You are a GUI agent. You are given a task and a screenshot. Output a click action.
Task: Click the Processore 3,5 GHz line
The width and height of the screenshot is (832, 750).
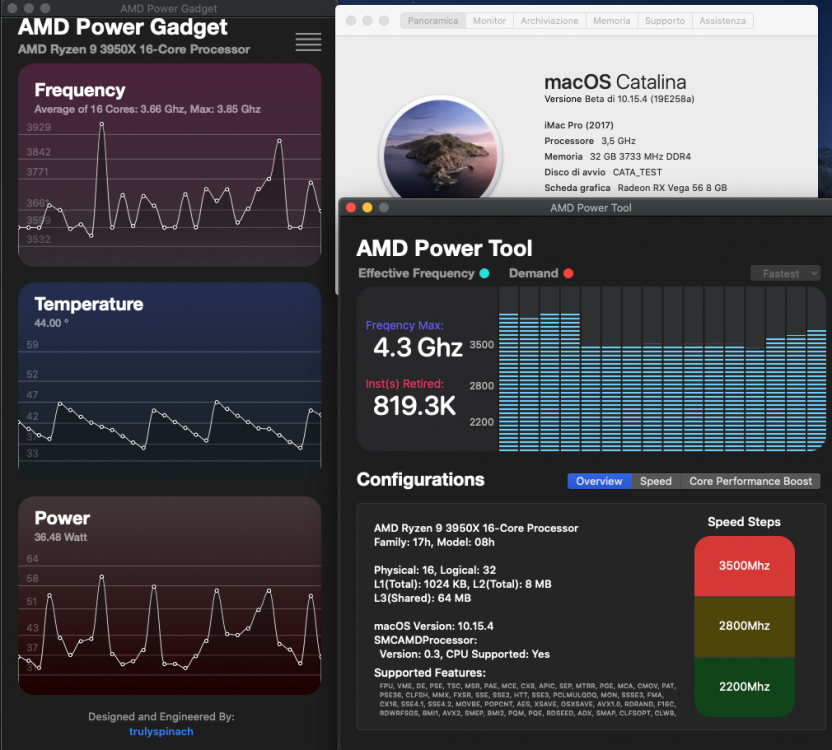click(590, 141)
